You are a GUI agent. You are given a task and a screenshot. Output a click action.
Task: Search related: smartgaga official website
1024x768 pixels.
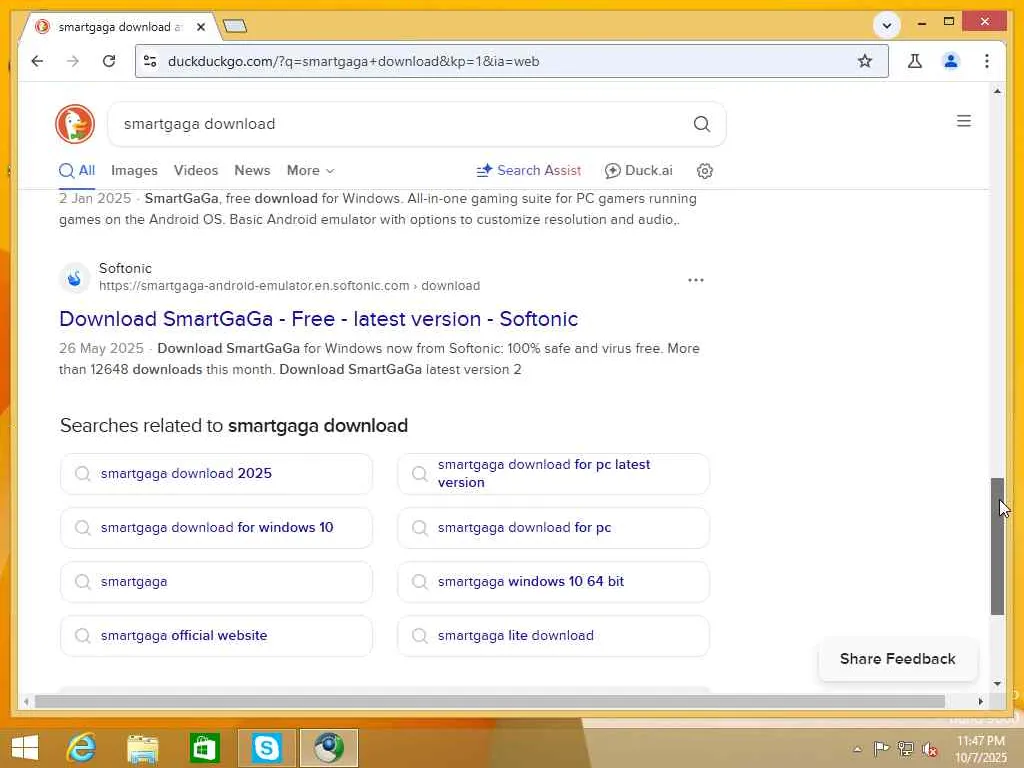(x=216, y=635)
